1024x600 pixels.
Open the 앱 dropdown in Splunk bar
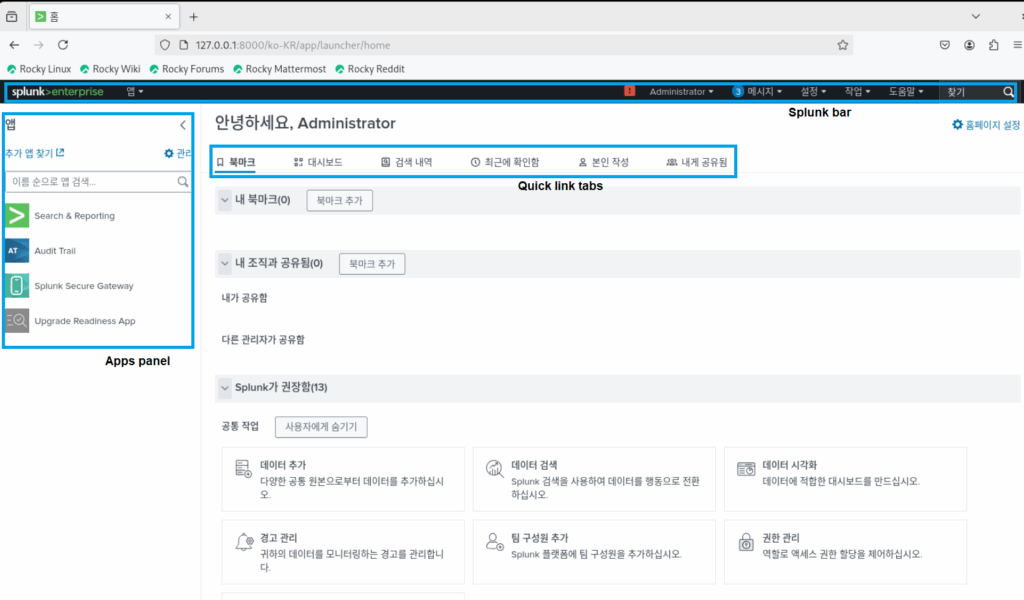(x=135, y=91)
